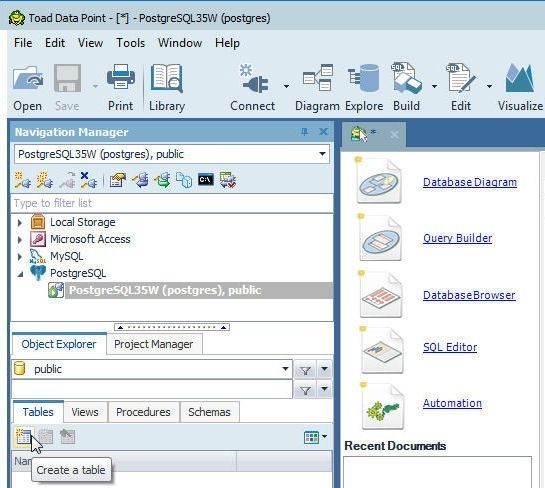Click the connection properties icon
This screenshot has width=545, height=488.
118,180
